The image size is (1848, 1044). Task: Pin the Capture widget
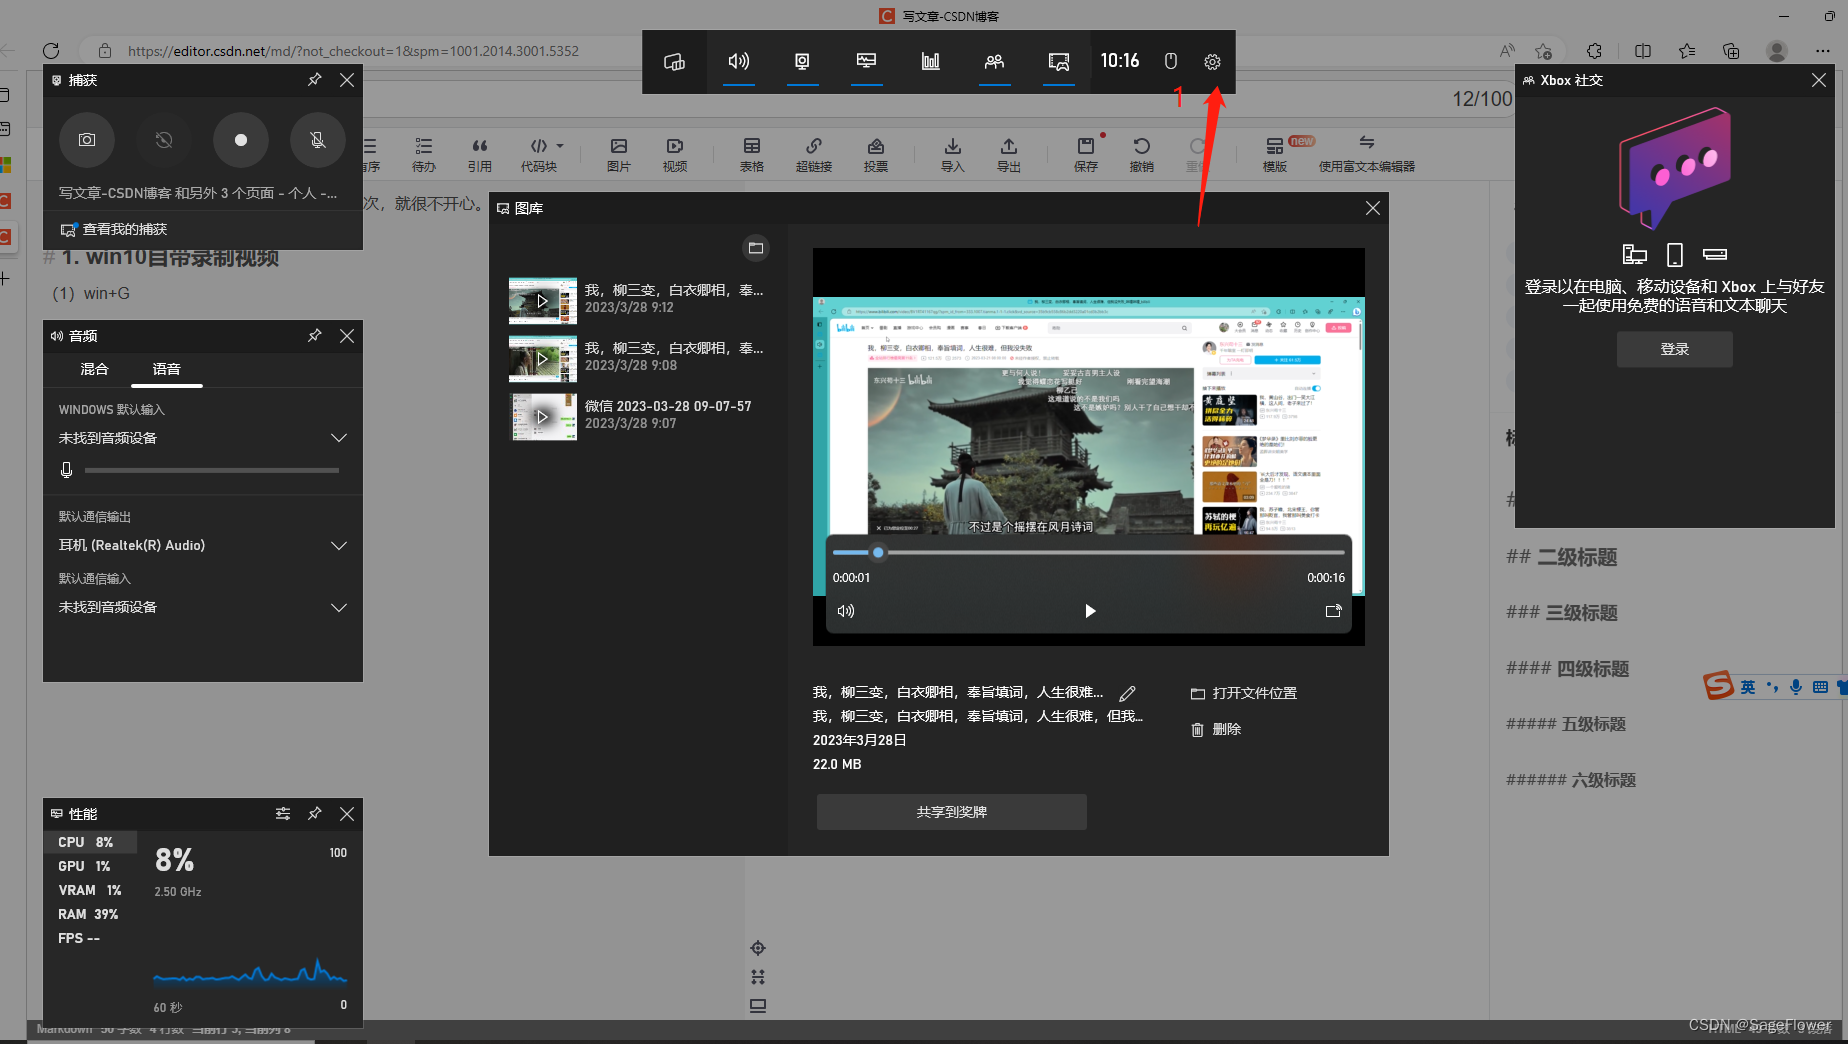coord(315,80)
